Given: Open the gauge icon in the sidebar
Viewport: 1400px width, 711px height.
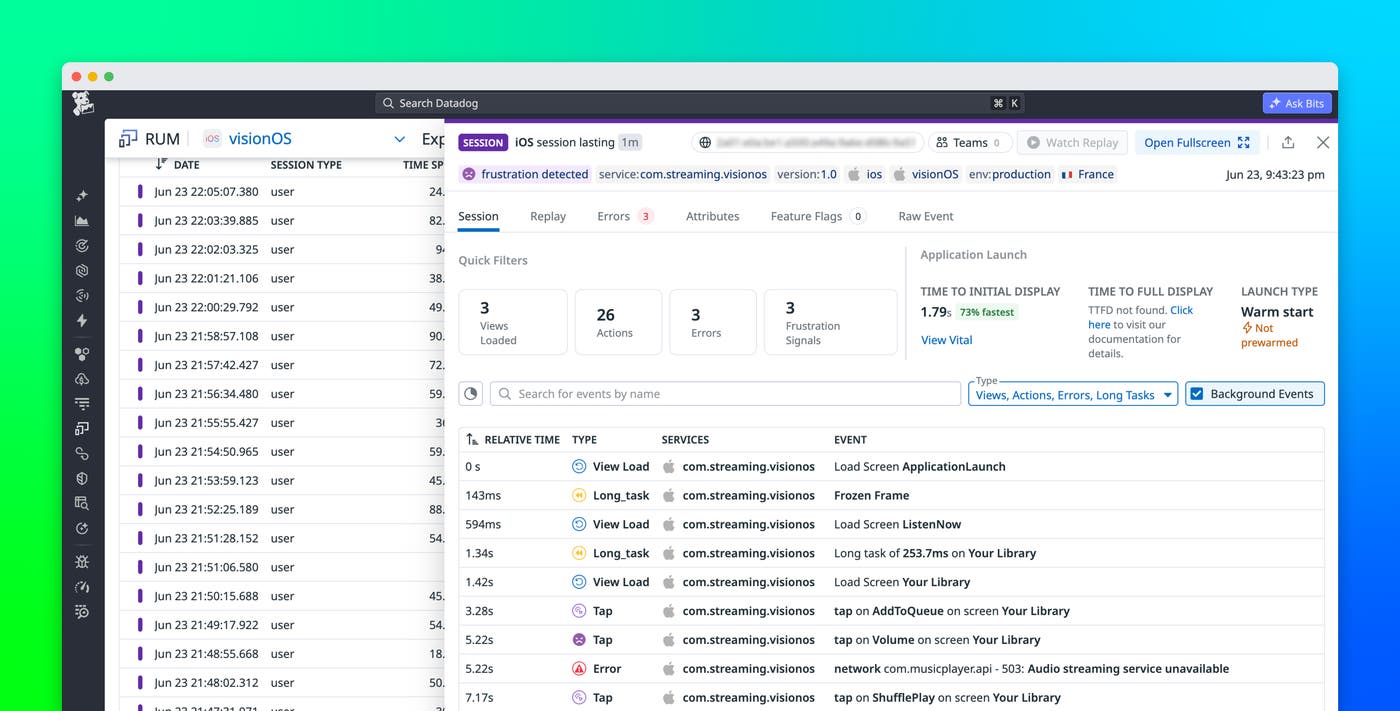Looking at the screenshot, I should coord(82,587).
